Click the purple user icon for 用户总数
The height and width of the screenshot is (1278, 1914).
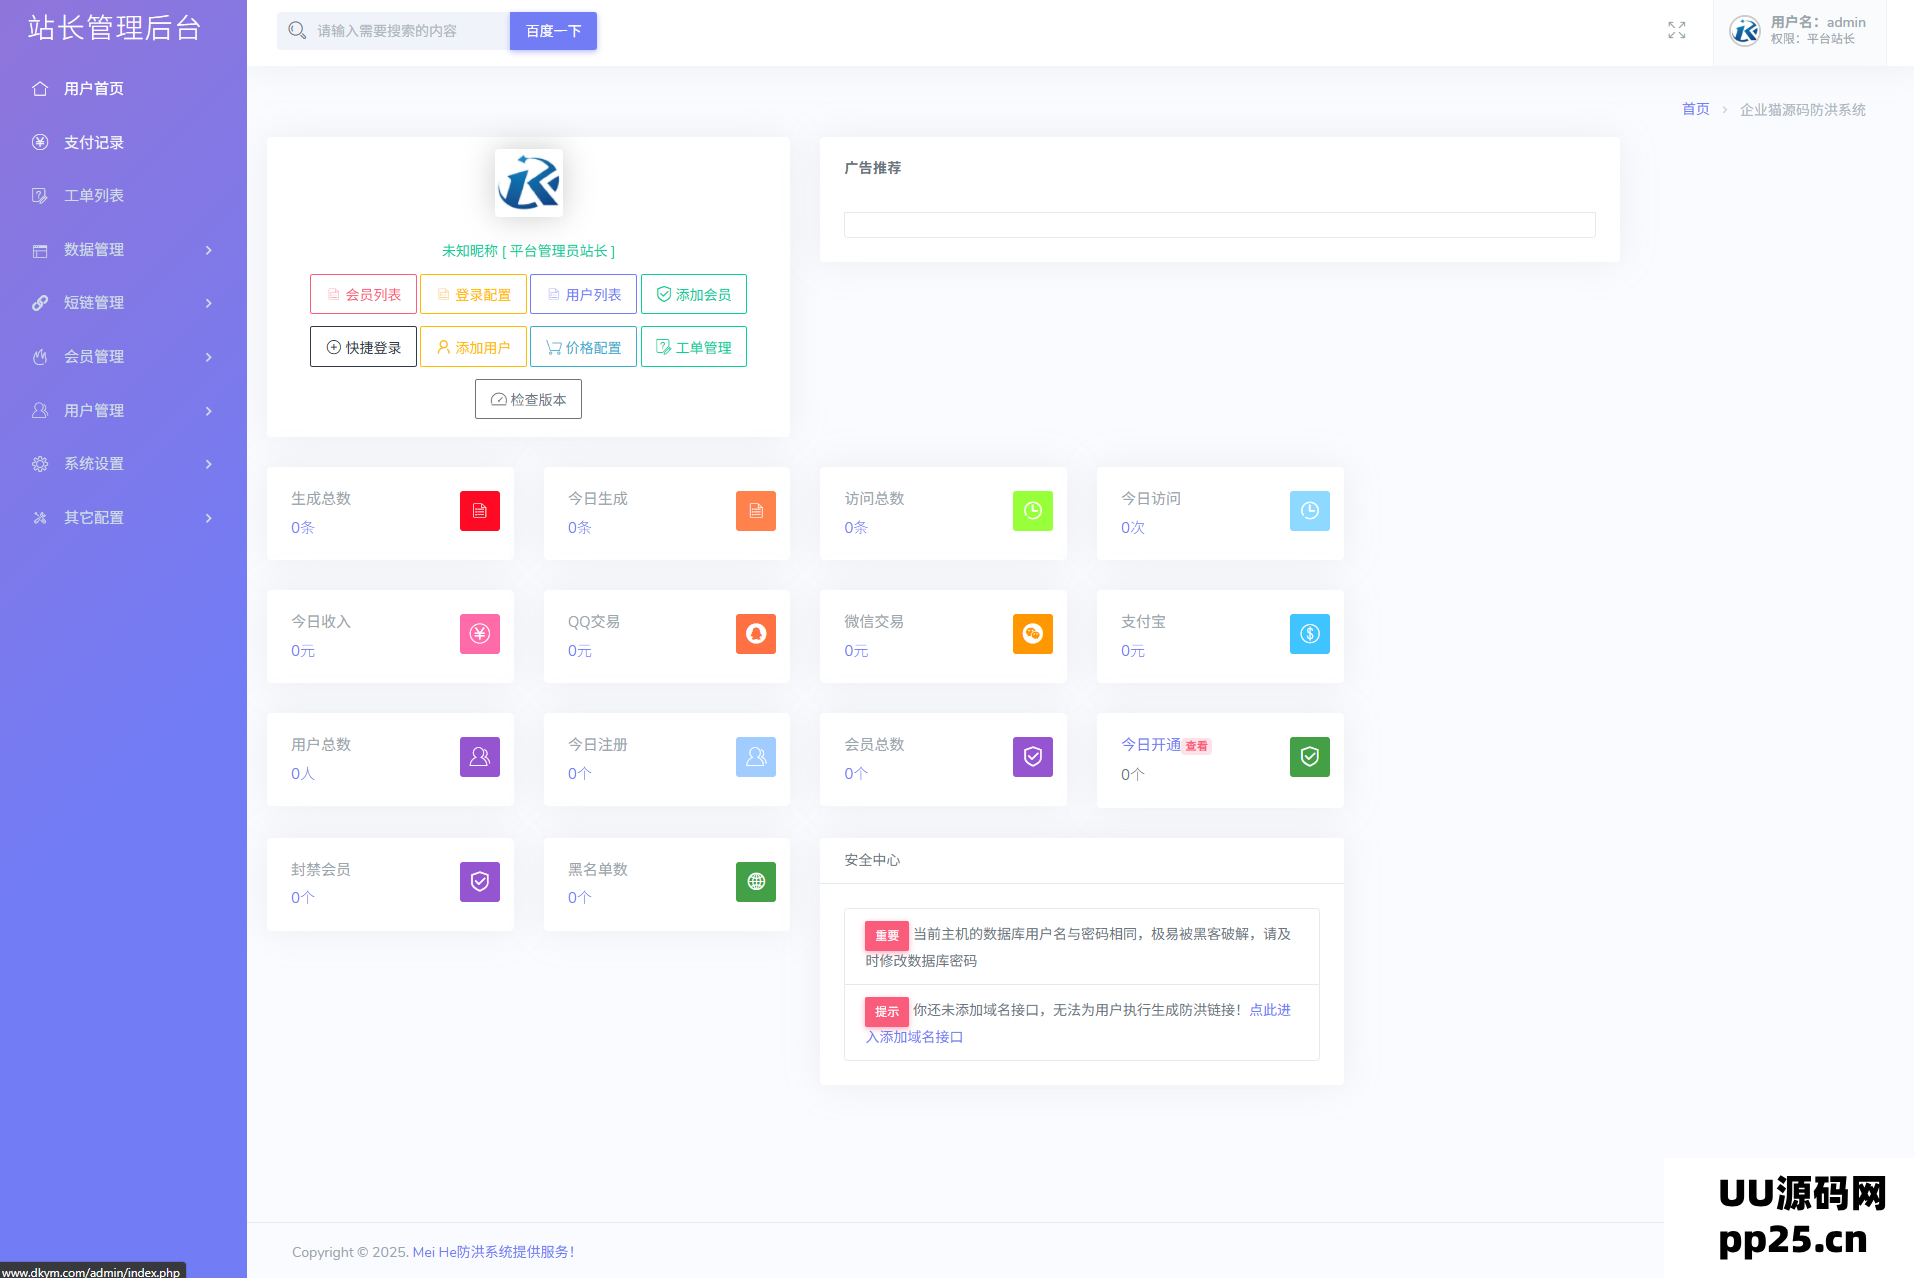479,757
